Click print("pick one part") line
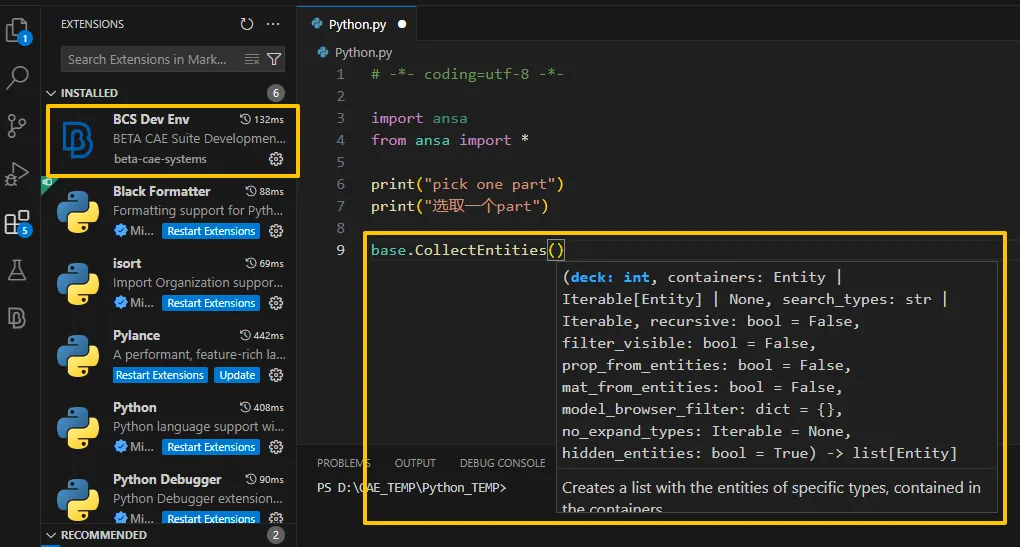Viewport: 1020px width, 547px height. tap(467, 185)
